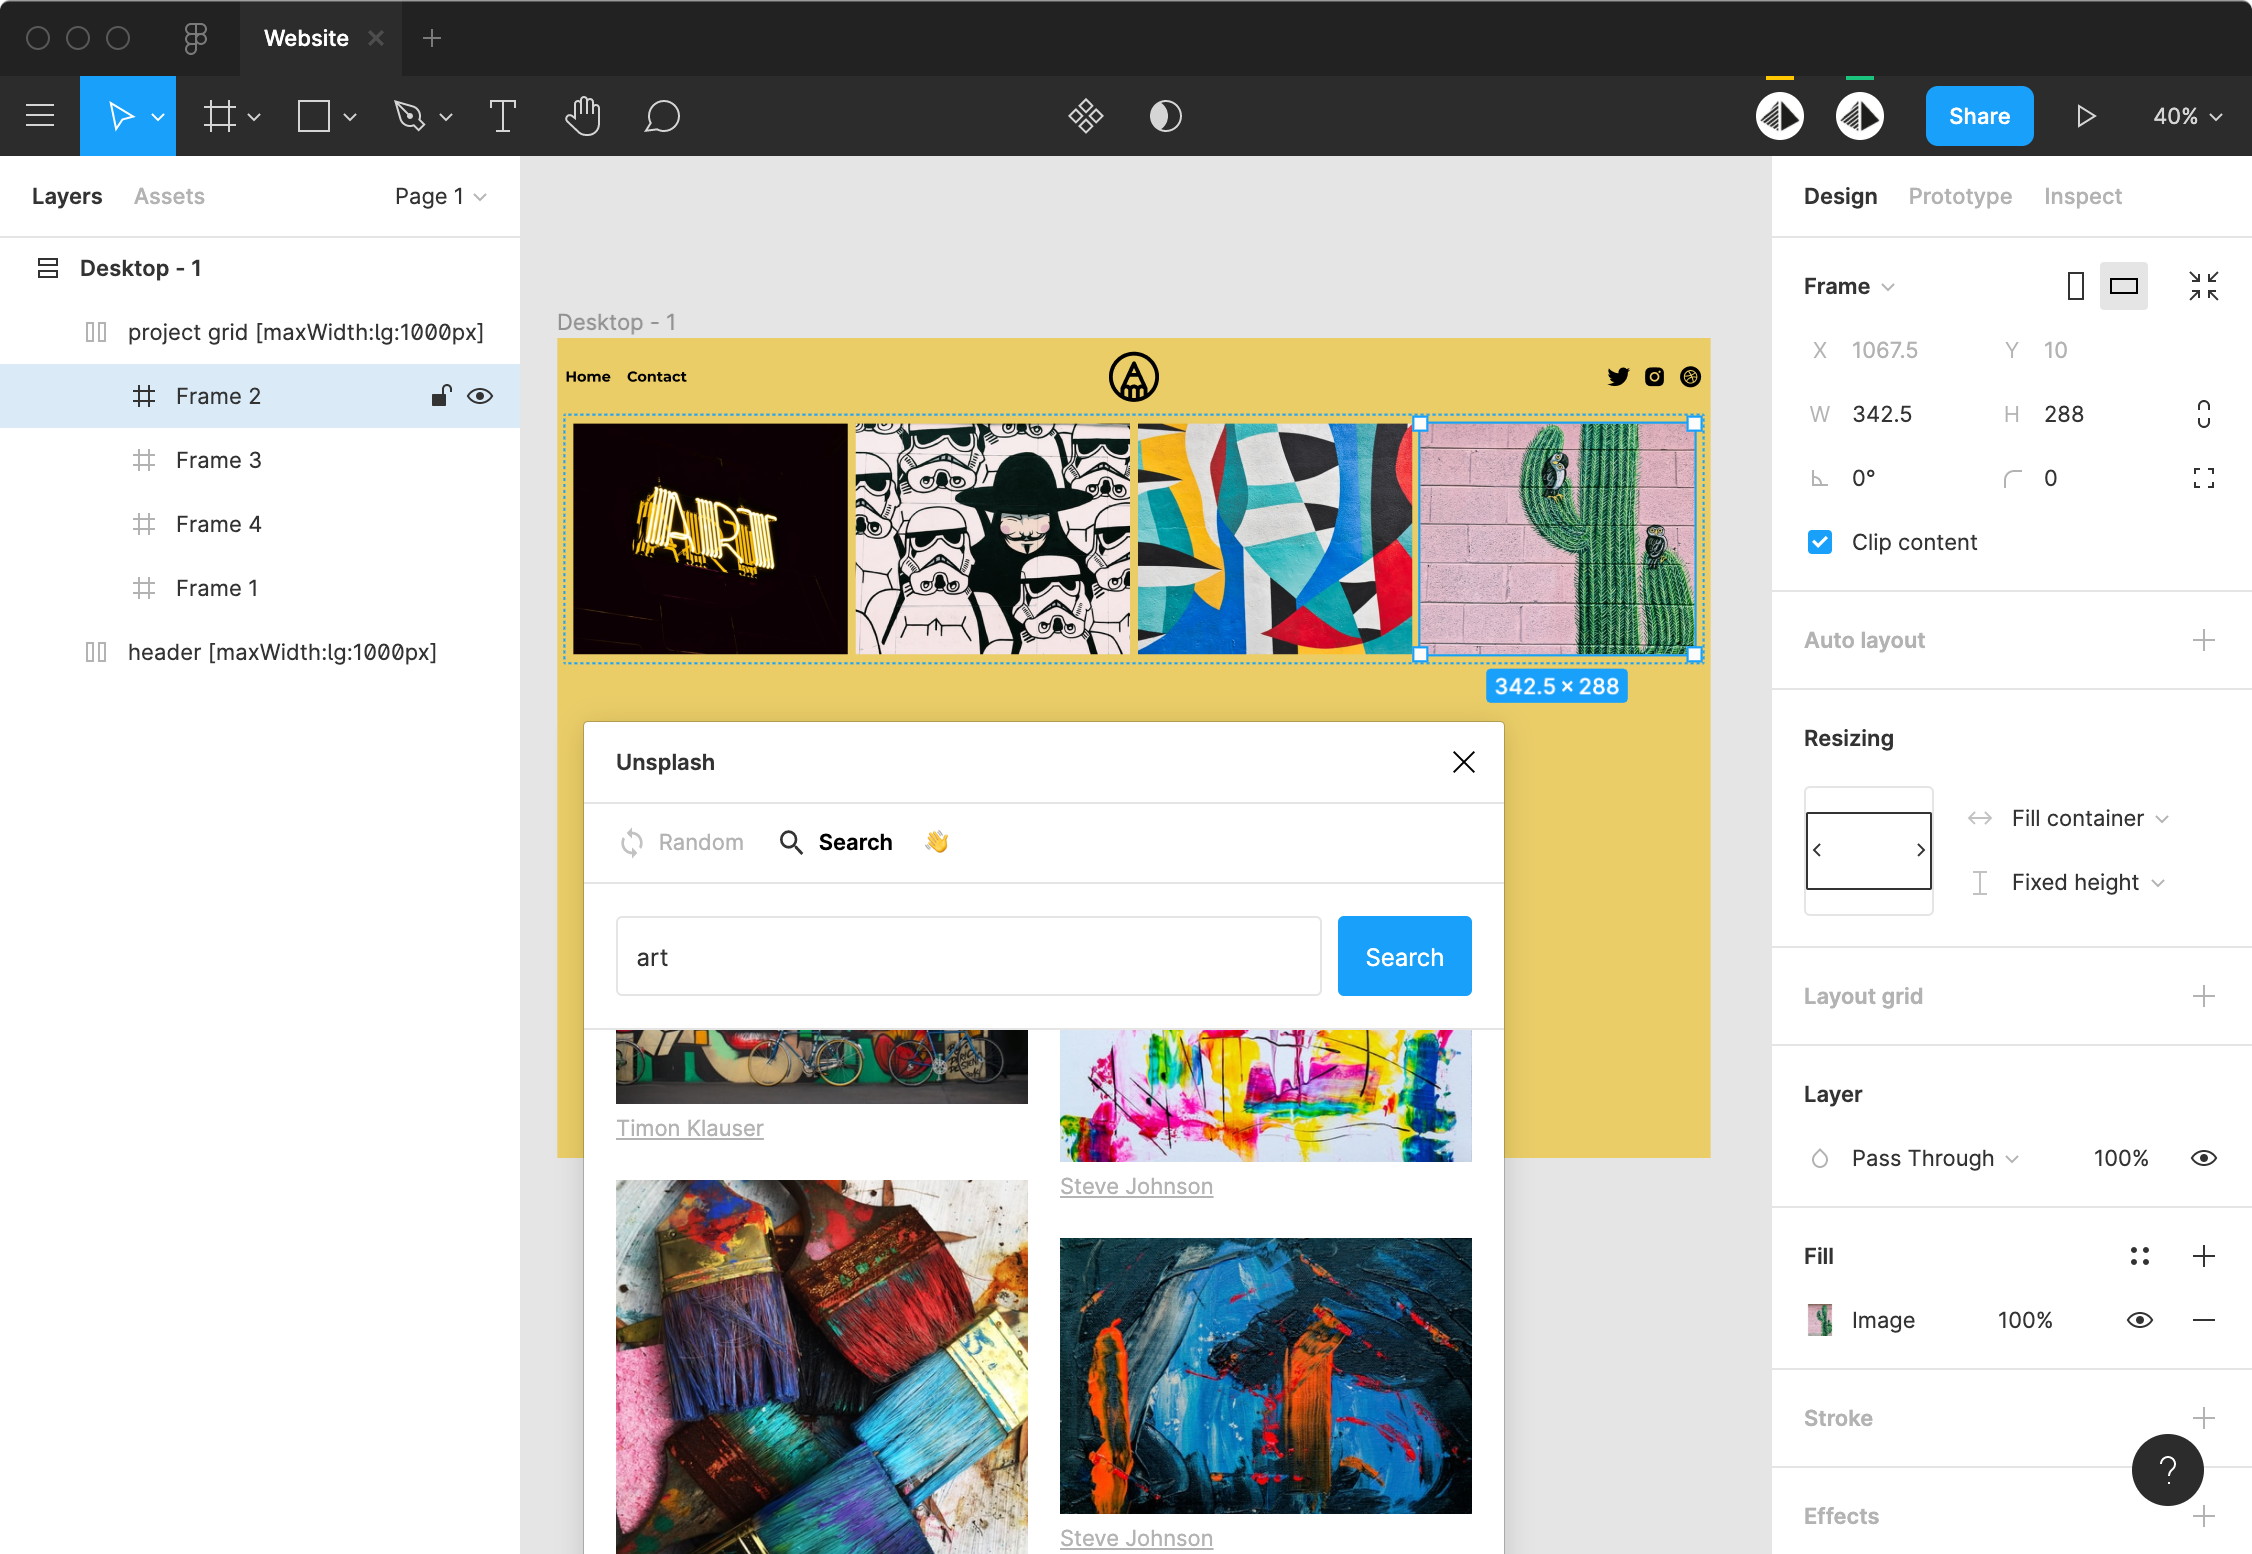Image resolution: width=2252 pixels, height=1554 pixels.
Task: Click the Image fill swatch thumbnail
Action: (1820, 1320)
